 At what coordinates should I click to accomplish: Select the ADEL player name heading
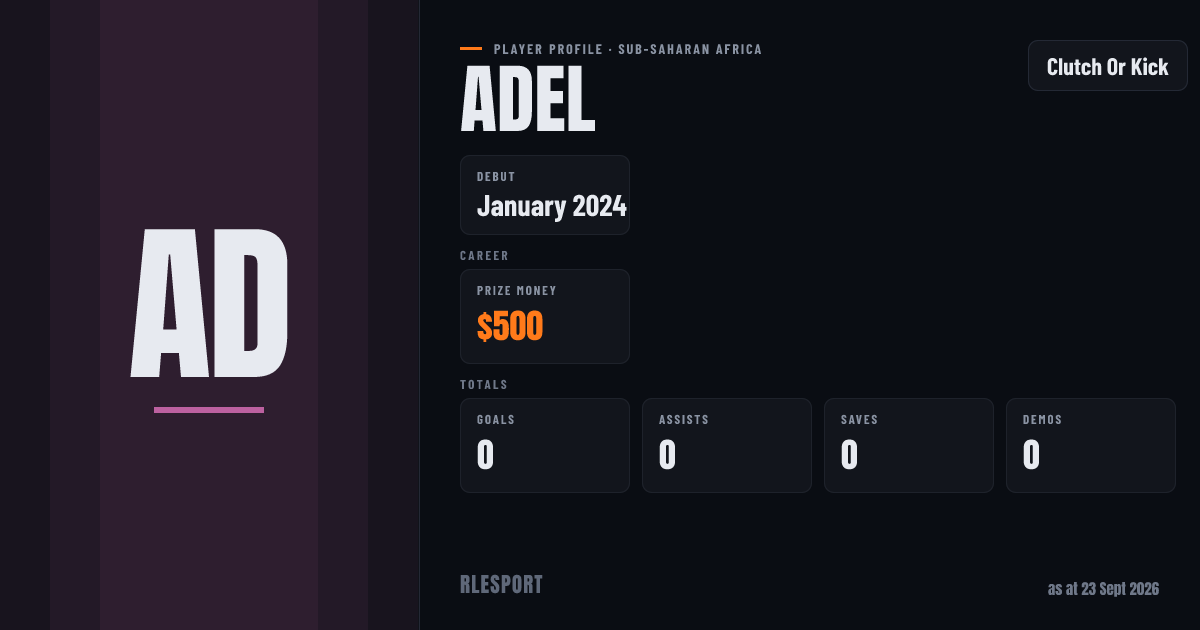[x=528, y=101]
